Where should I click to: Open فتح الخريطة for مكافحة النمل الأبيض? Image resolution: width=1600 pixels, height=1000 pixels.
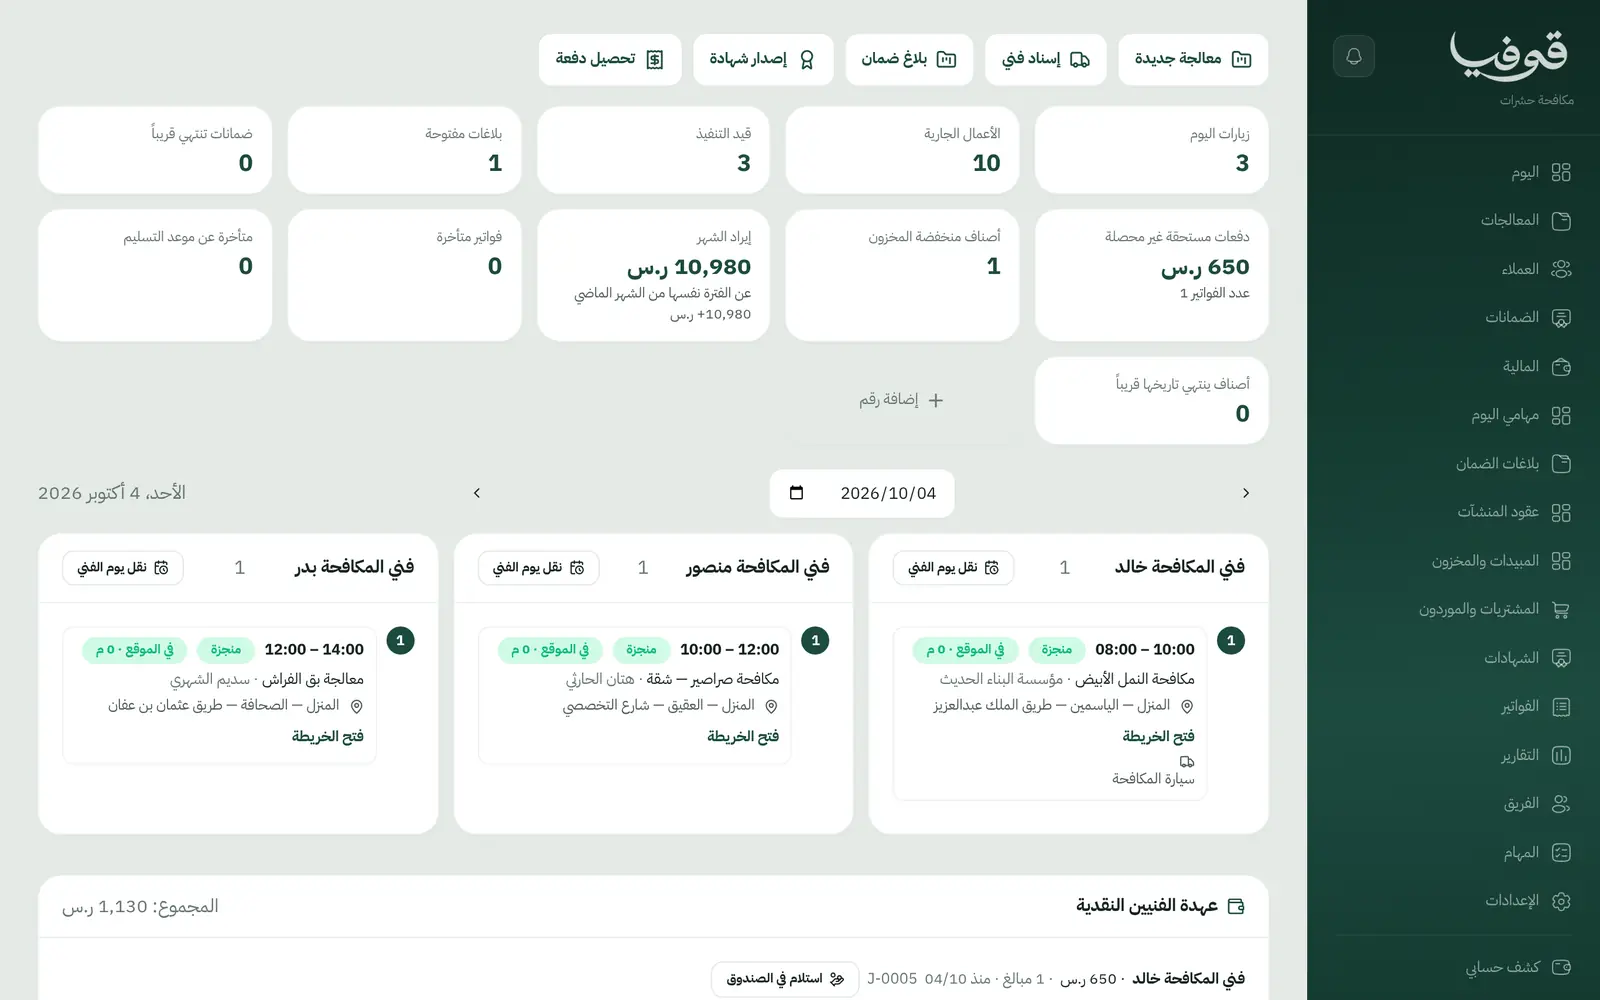[x=1158, y=736]
